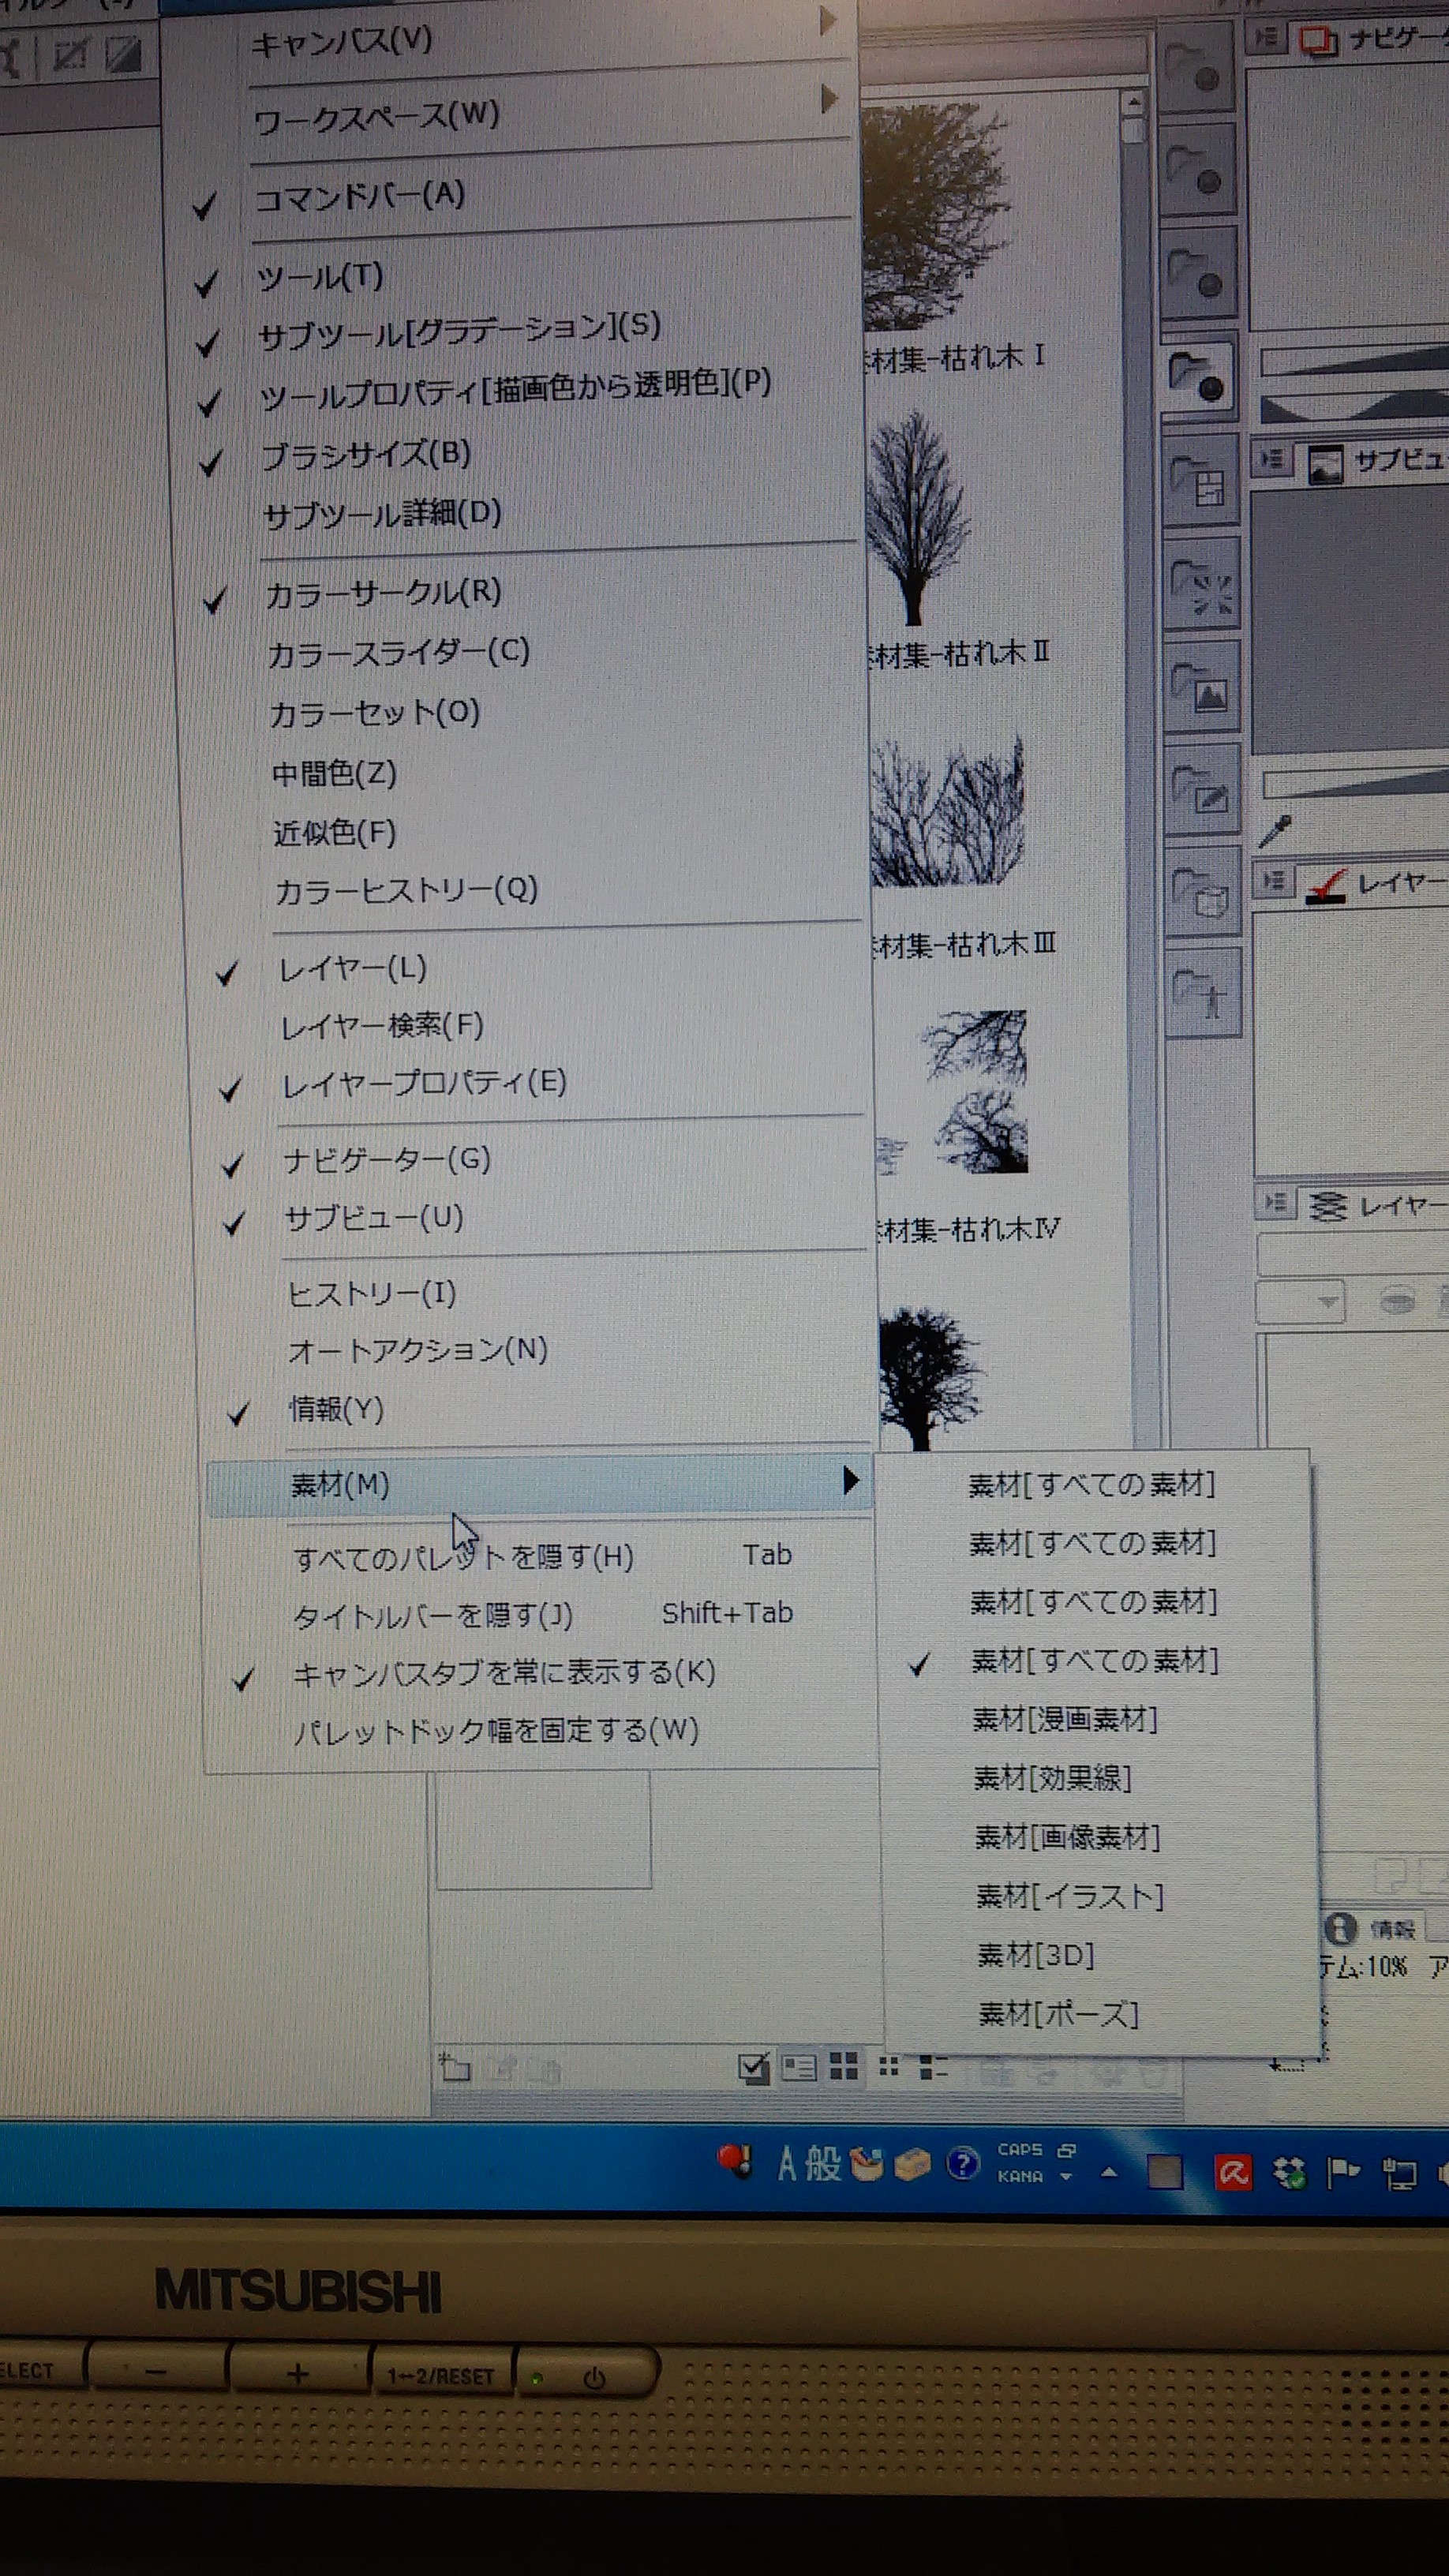
Task: Click the IME conversion mode 般 icon
Action: coord(822,2164)
